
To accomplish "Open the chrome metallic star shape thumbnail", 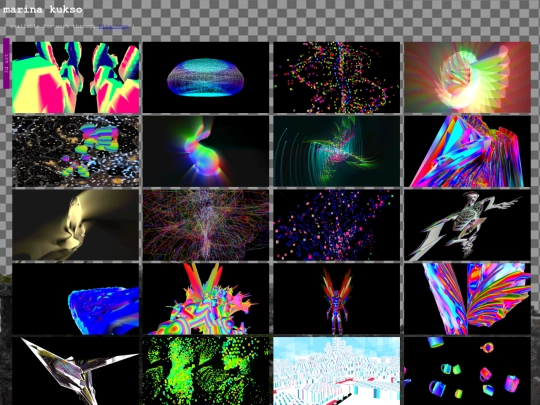I will coord(75,371).
